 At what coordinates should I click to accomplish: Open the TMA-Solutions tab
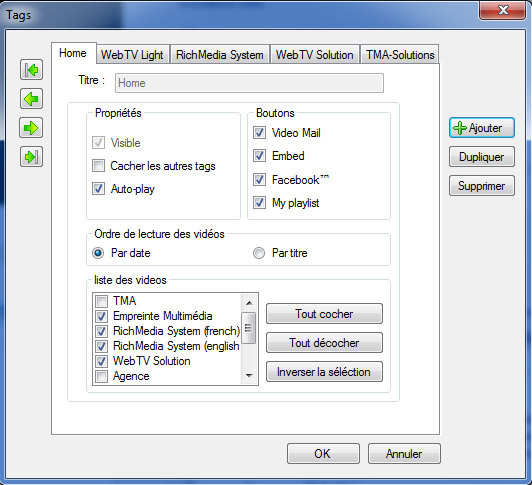pyautogui.click(x=400, y=55)
